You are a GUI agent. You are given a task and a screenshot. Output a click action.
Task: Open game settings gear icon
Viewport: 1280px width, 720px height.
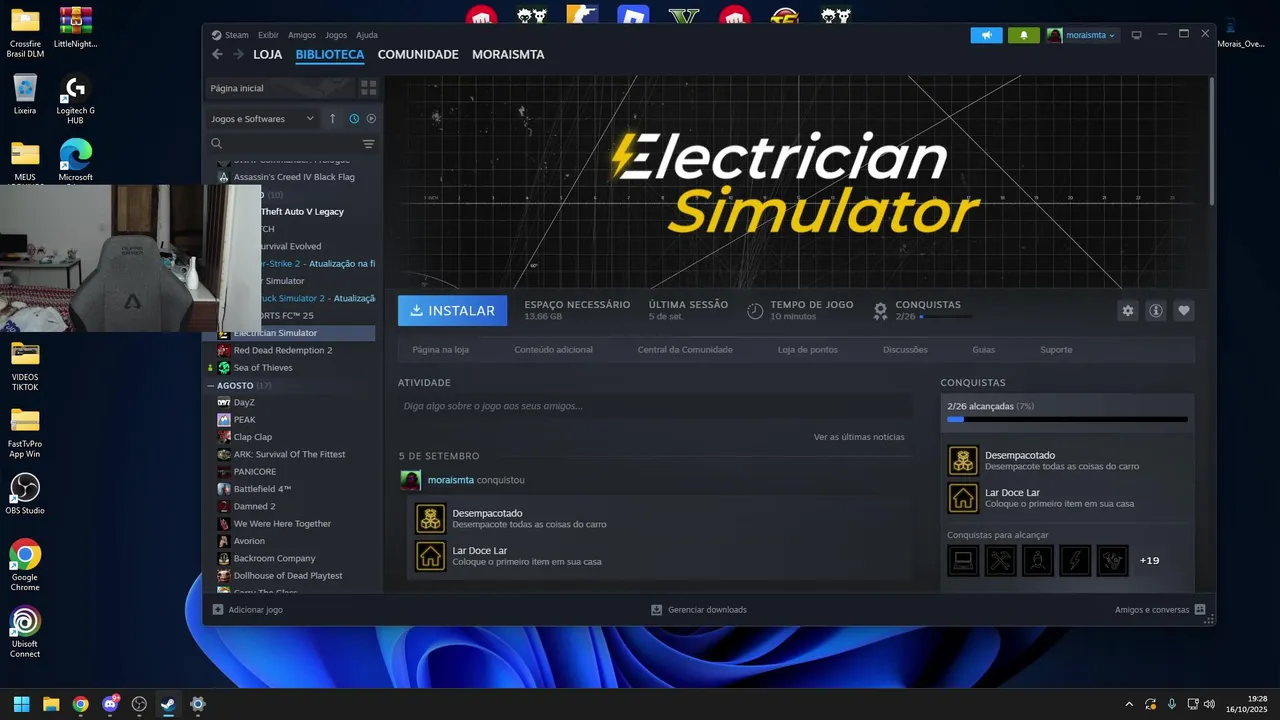(1128, 311)
